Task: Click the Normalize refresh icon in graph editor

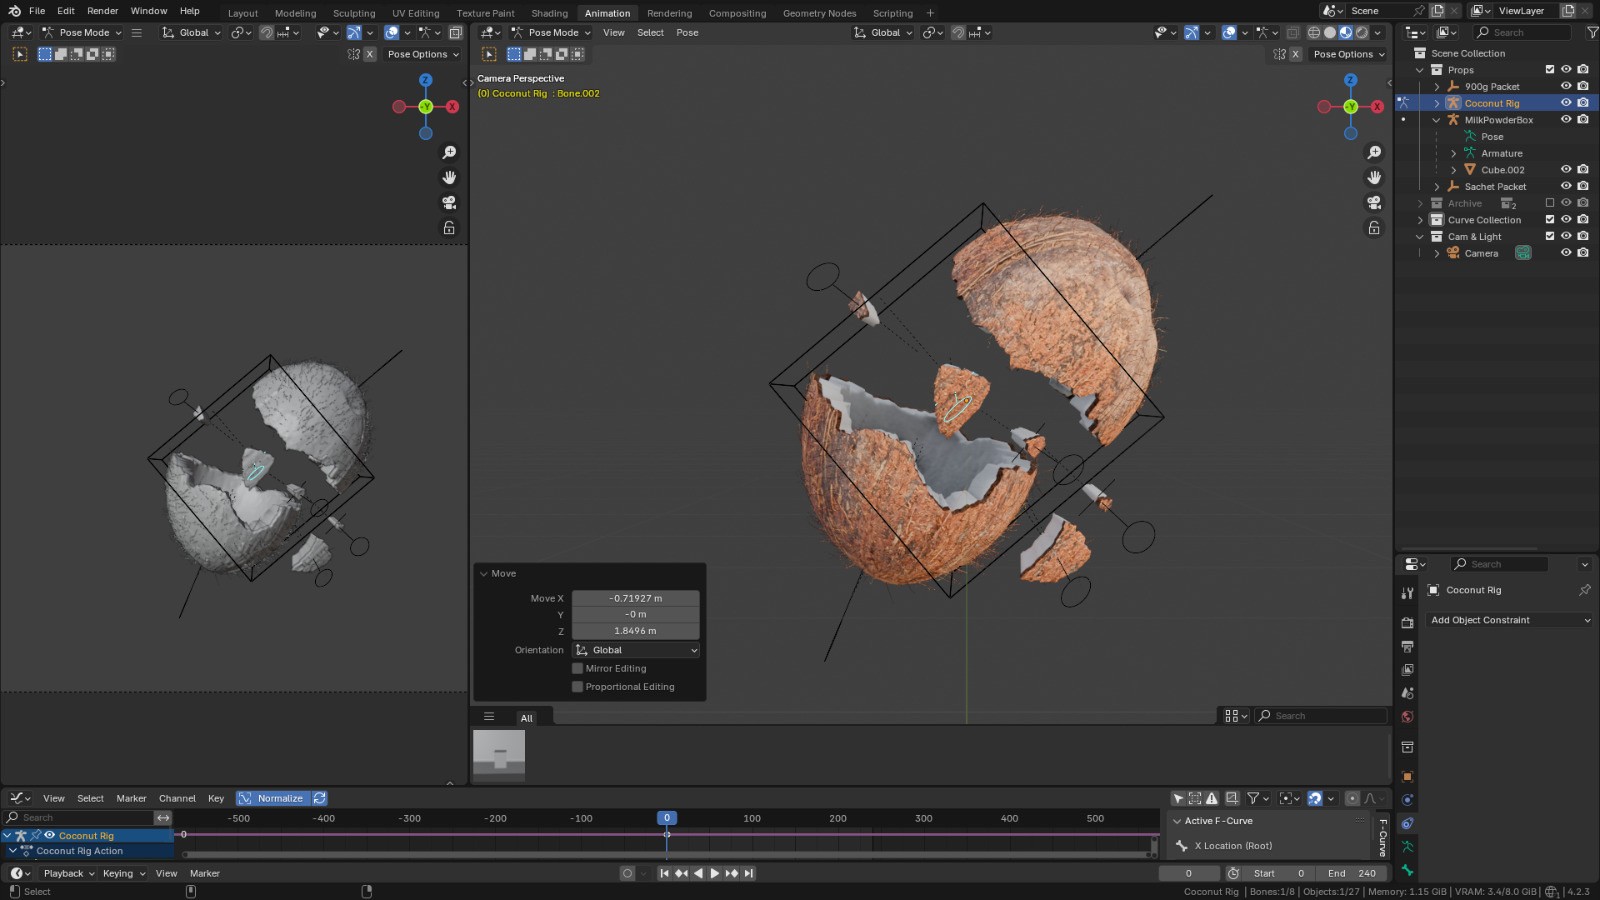Action: tap(320, 798)
